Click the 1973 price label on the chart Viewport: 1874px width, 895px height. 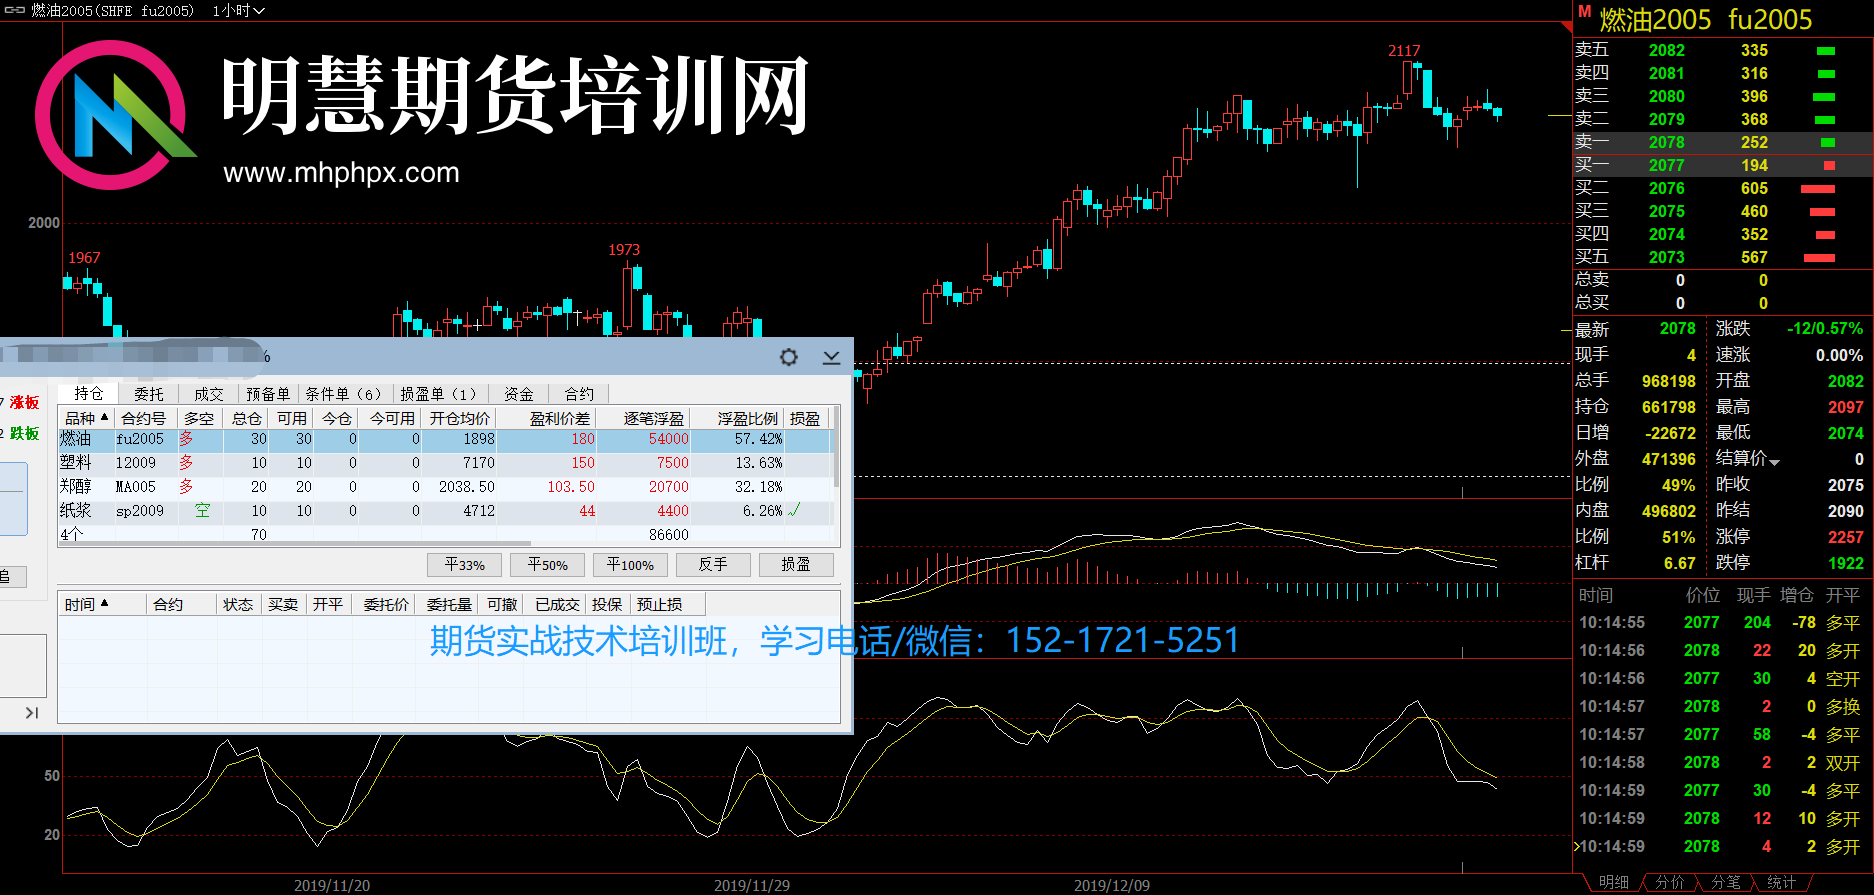(624, 249)
